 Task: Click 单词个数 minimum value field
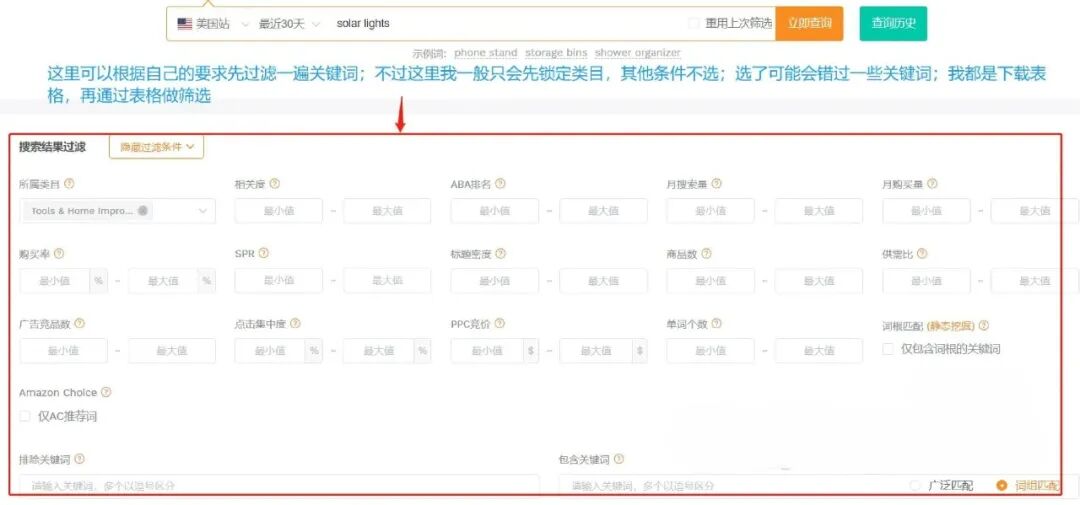point(710,351)
